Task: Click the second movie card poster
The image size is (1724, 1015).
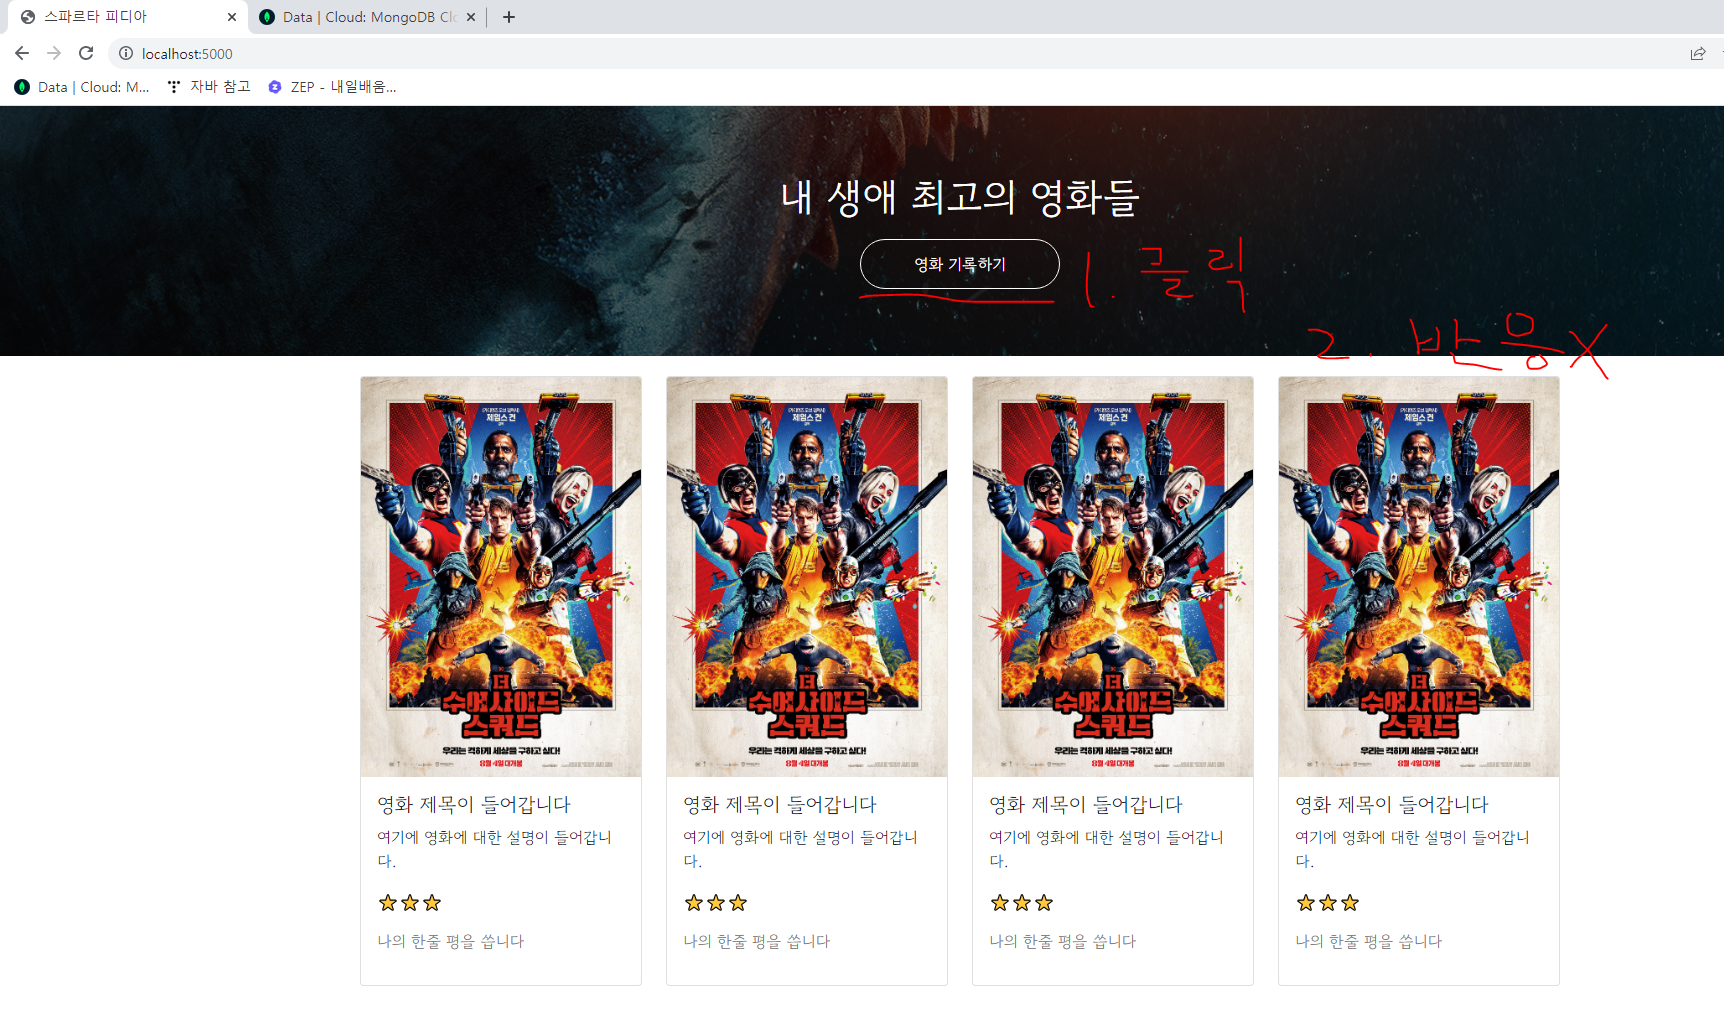Action: 807,577
